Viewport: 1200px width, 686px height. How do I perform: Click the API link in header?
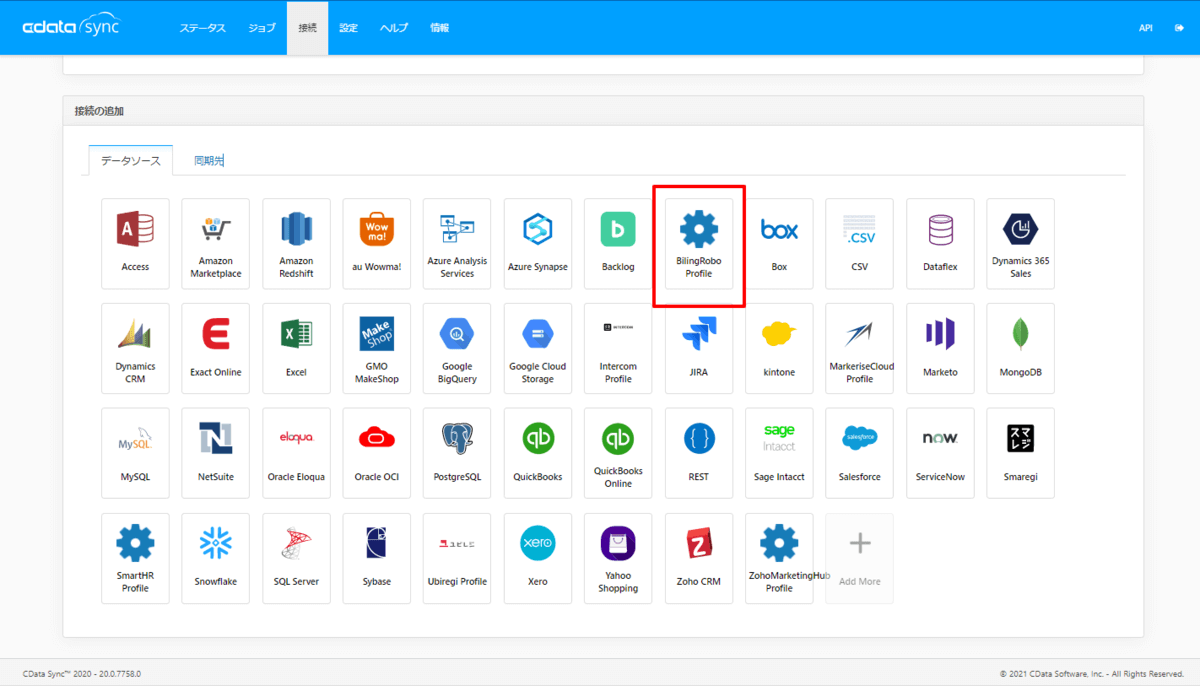pos(1146,28)
